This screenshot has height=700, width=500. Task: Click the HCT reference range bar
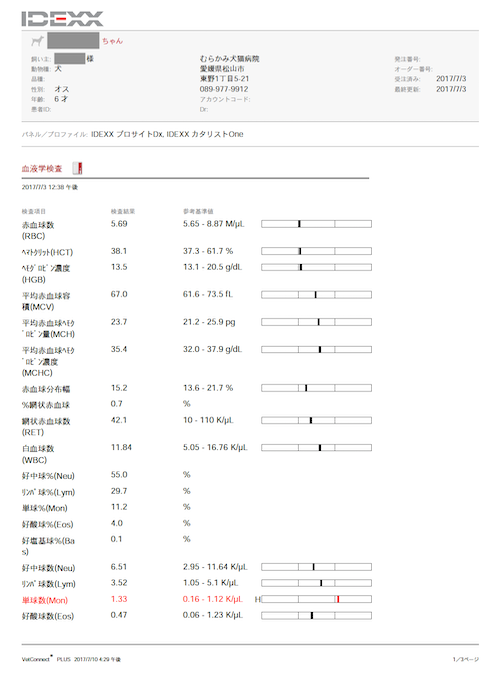317,251
